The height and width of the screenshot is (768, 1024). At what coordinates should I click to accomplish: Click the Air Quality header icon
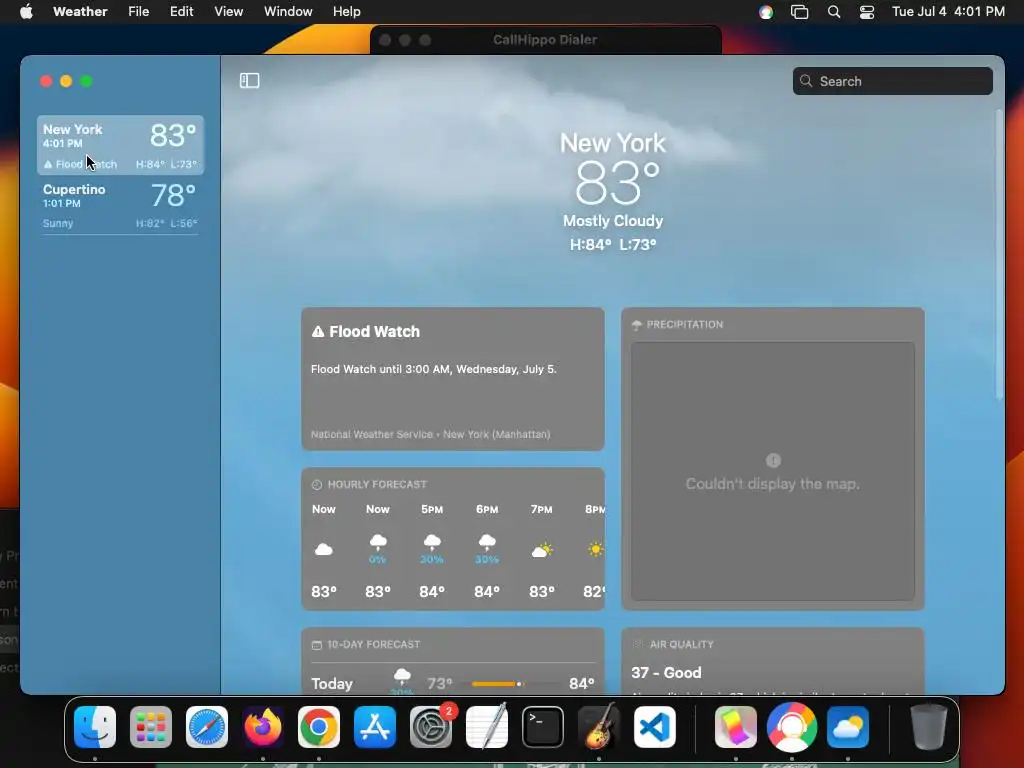[x=637, y=644]
